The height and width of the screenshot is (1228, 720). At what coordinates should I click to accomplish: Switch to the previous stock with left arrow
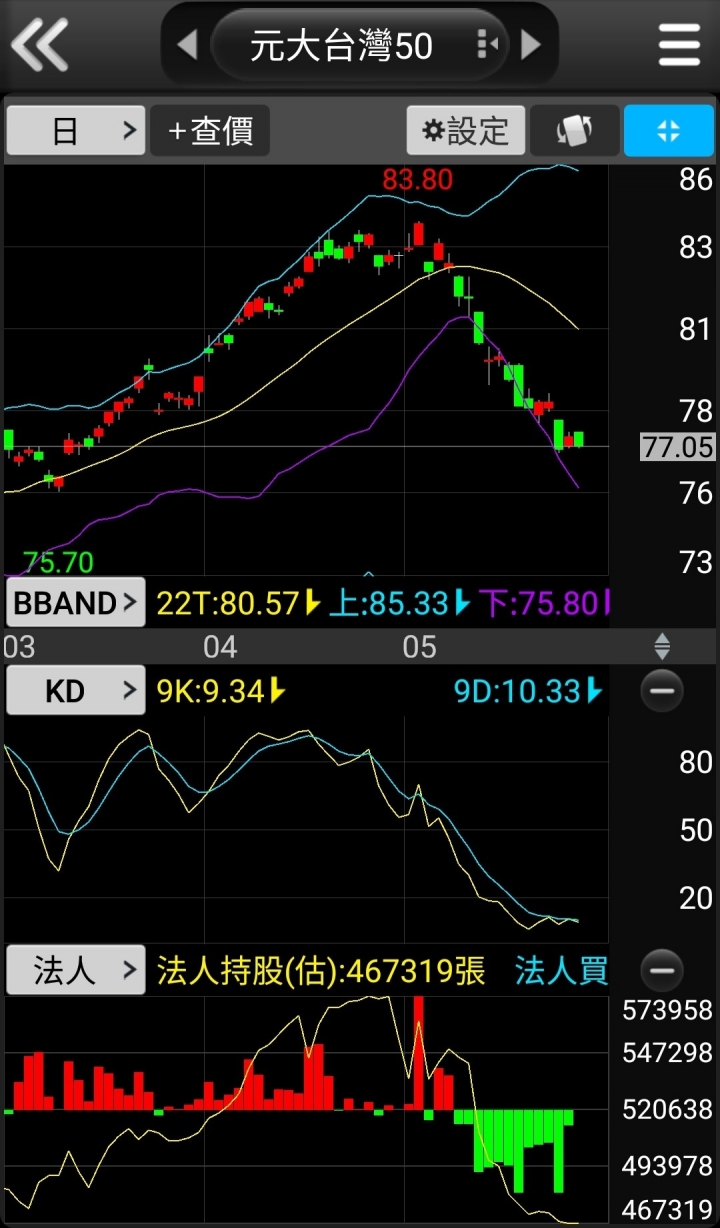pos(187,45)
